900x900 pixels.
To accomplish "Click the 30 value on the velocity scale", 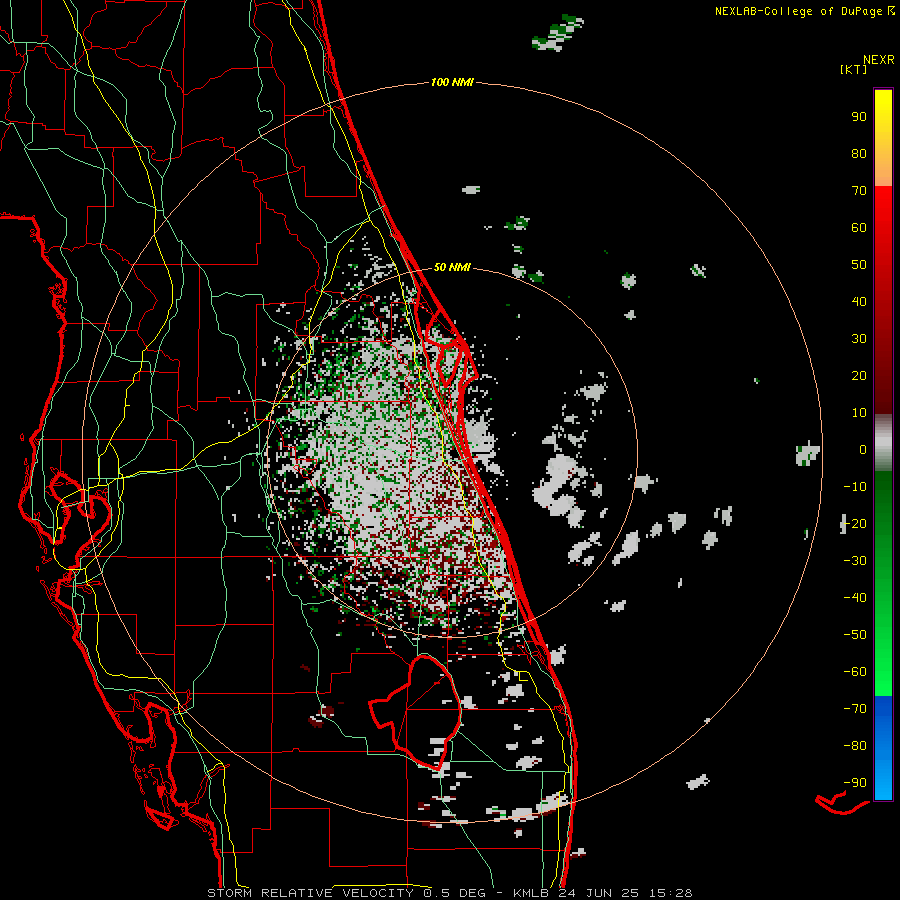I will click(859, 339).
